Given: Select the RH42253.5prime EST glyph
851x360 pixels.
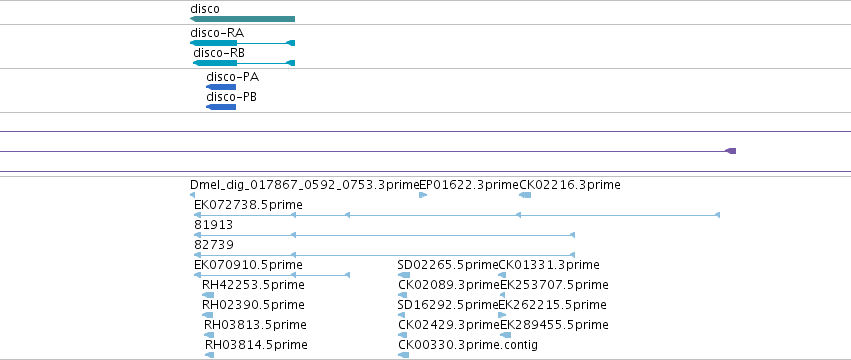Looking at the screenshot, I should pos(208,295).
